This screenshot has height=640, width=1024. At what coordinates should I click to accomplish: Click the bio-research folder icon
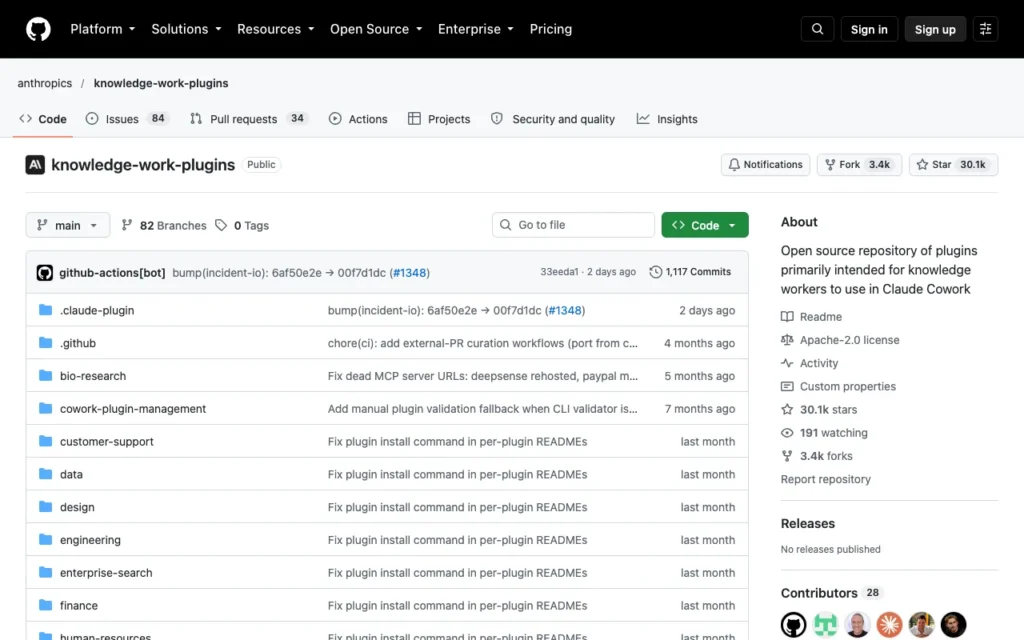point(45,376)
